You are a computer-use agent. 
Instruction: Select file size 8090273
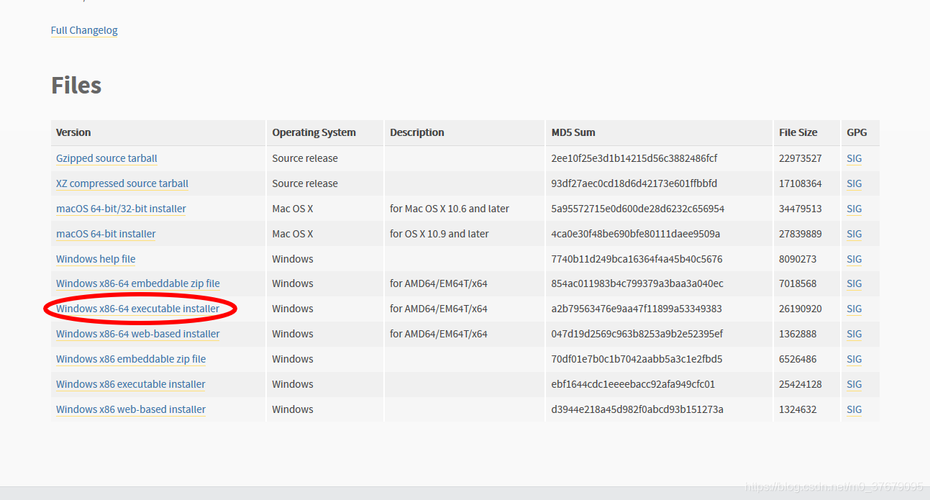(798, 259)
